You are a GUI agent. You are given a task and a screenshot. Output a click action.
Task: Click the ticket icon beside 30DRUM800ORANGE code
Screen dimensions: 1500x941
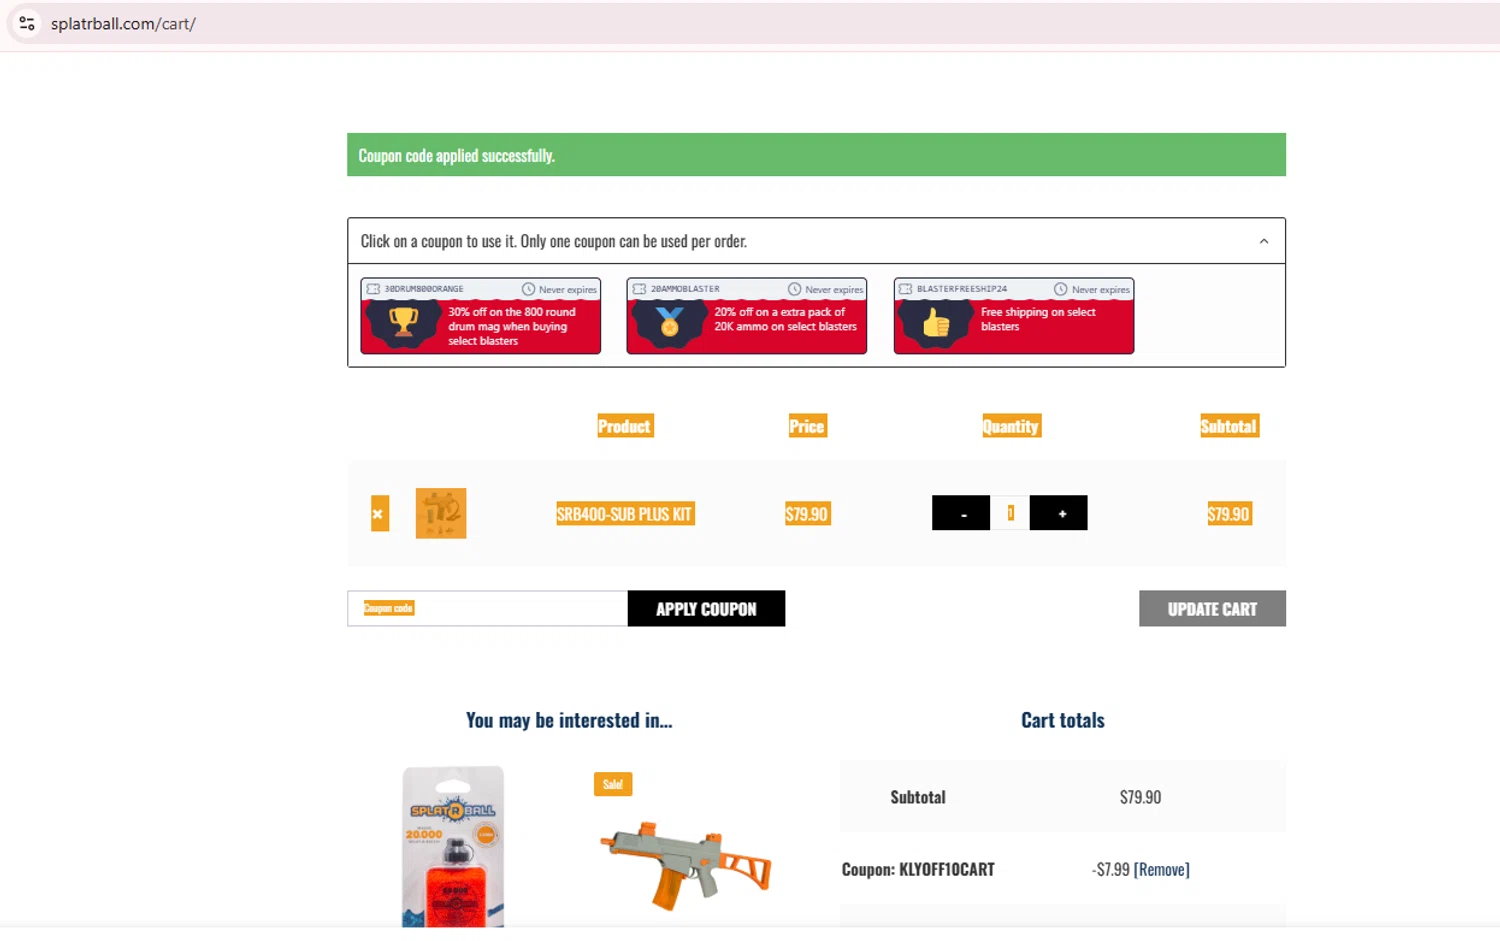(373, 289)
